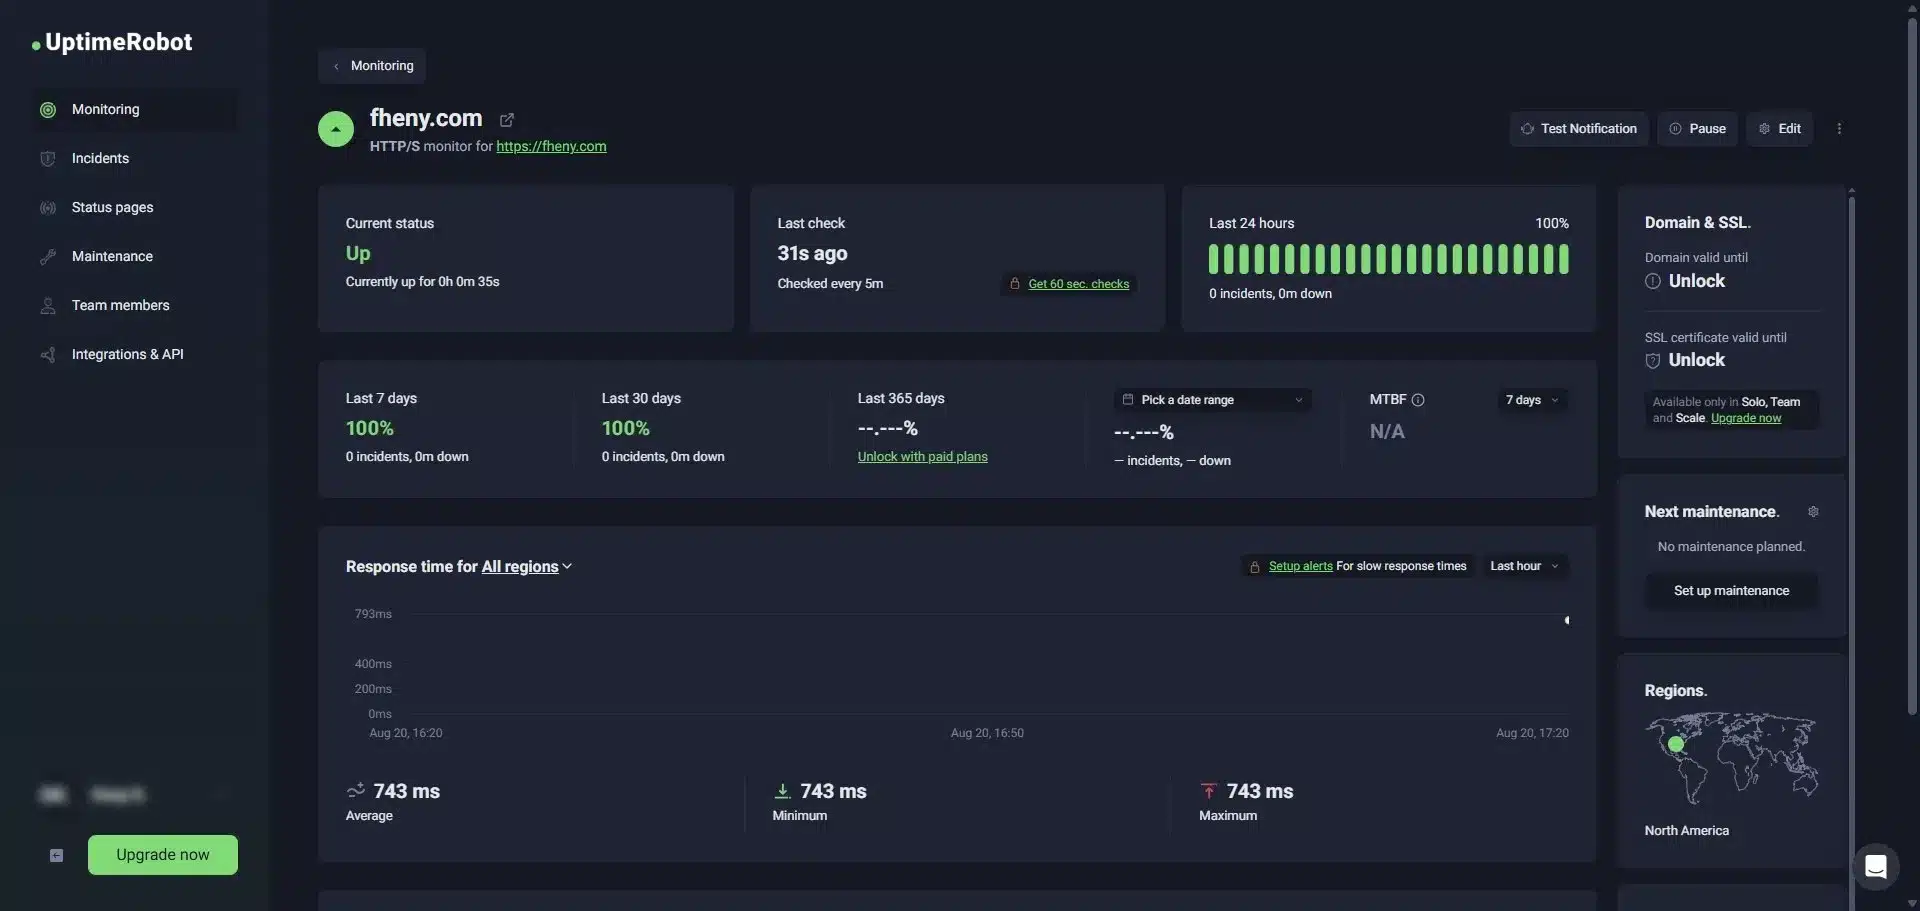Open the Monitoring sidebar section

135,109
